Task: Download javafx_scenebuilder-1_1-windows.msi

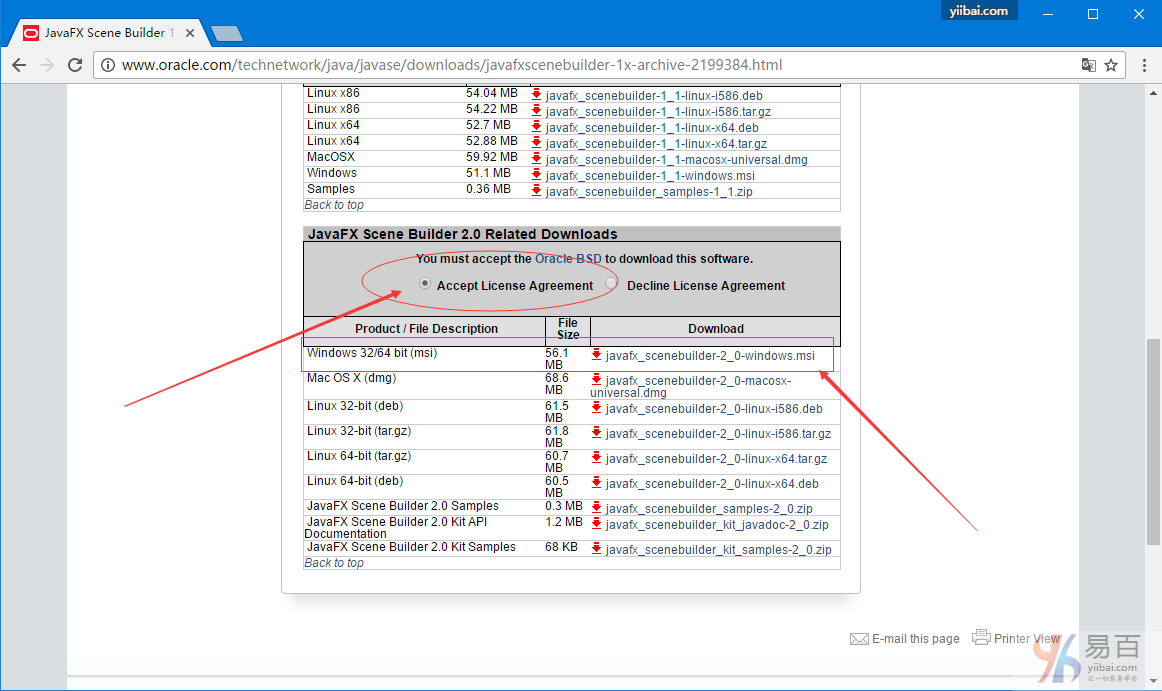Action: (x=650, y=175)
